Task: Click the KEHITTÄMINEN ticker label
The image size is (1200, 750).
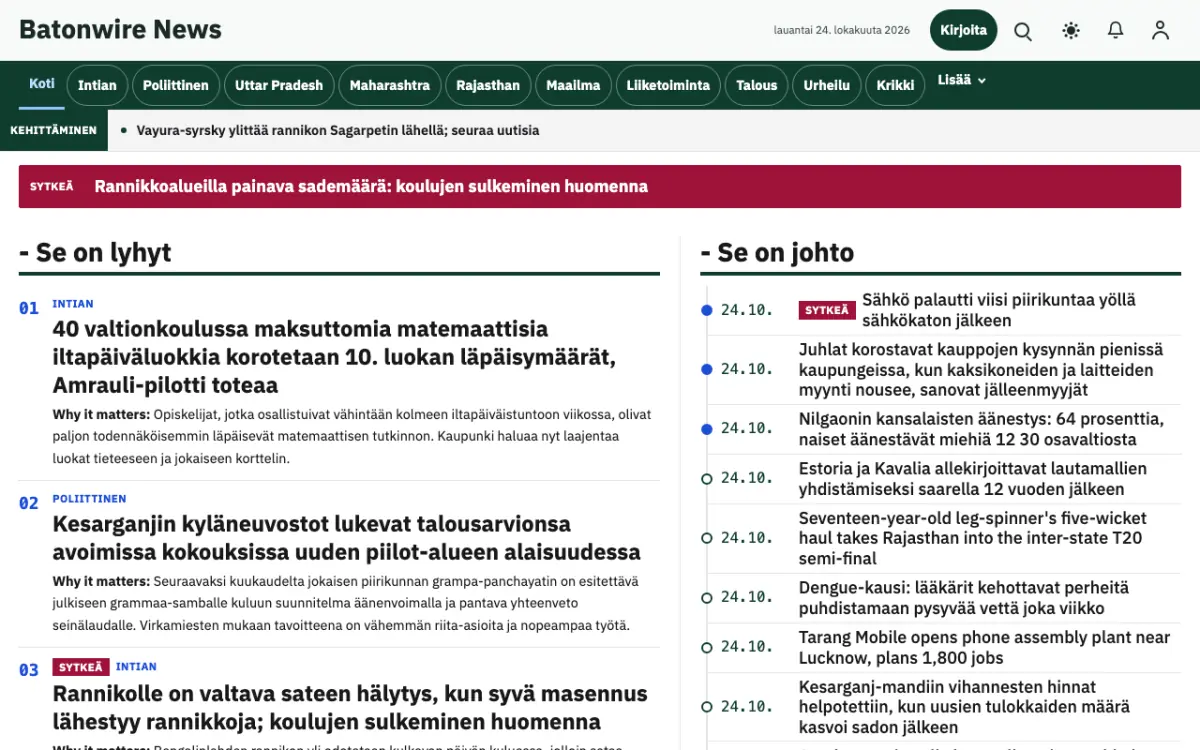Action: 54,130
